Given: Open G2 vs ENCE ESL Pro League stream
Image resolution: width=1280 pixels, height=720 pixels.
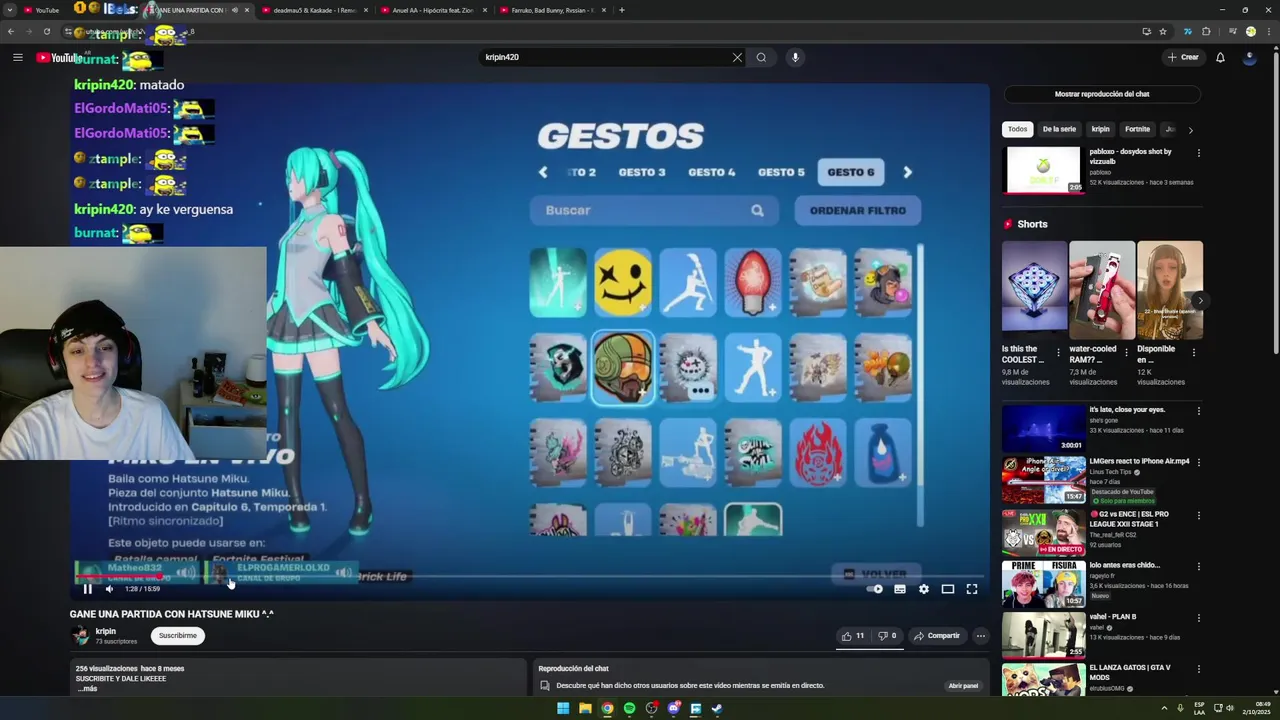Looking at the screenshot, I should (1043, 532).
